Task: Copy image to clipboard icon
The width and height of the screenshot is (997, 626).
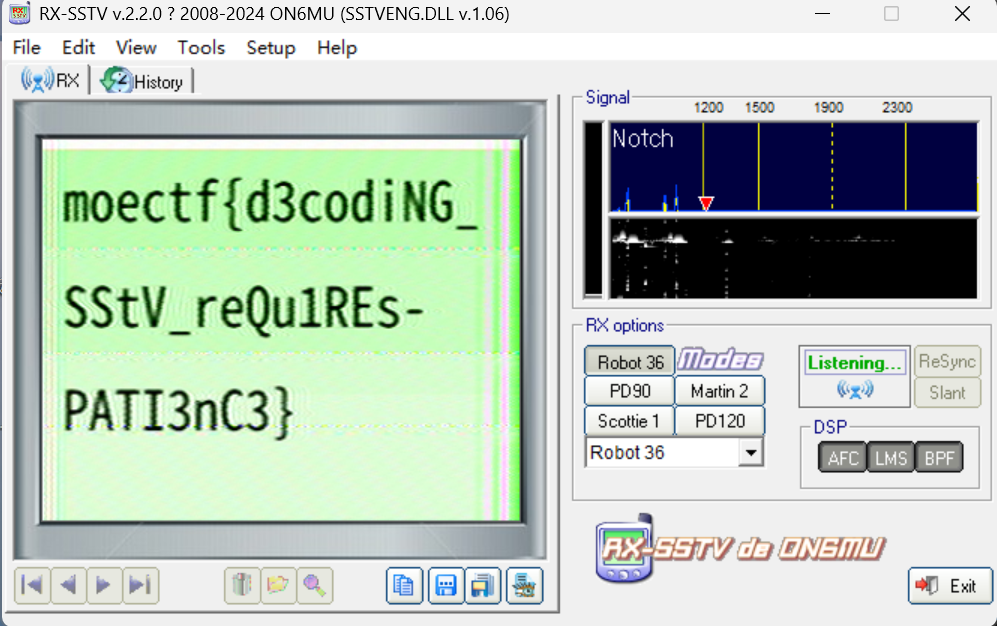Action: coord(404,585)
